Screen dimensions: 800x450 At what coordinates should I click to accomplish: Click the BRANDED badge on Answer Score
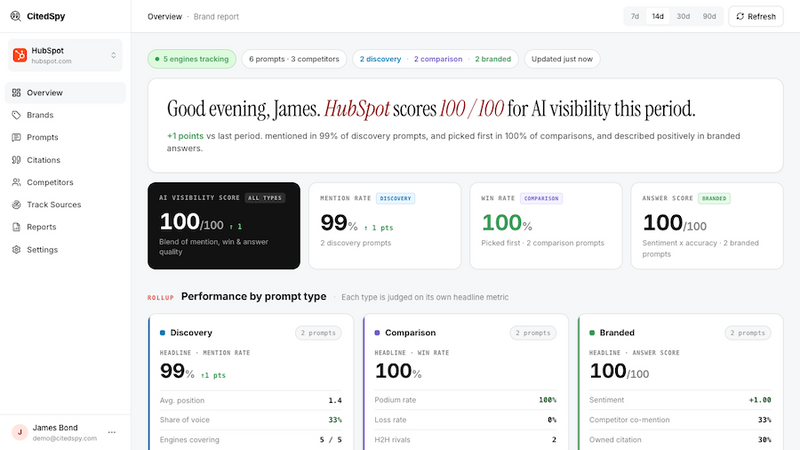click(714, 198)
